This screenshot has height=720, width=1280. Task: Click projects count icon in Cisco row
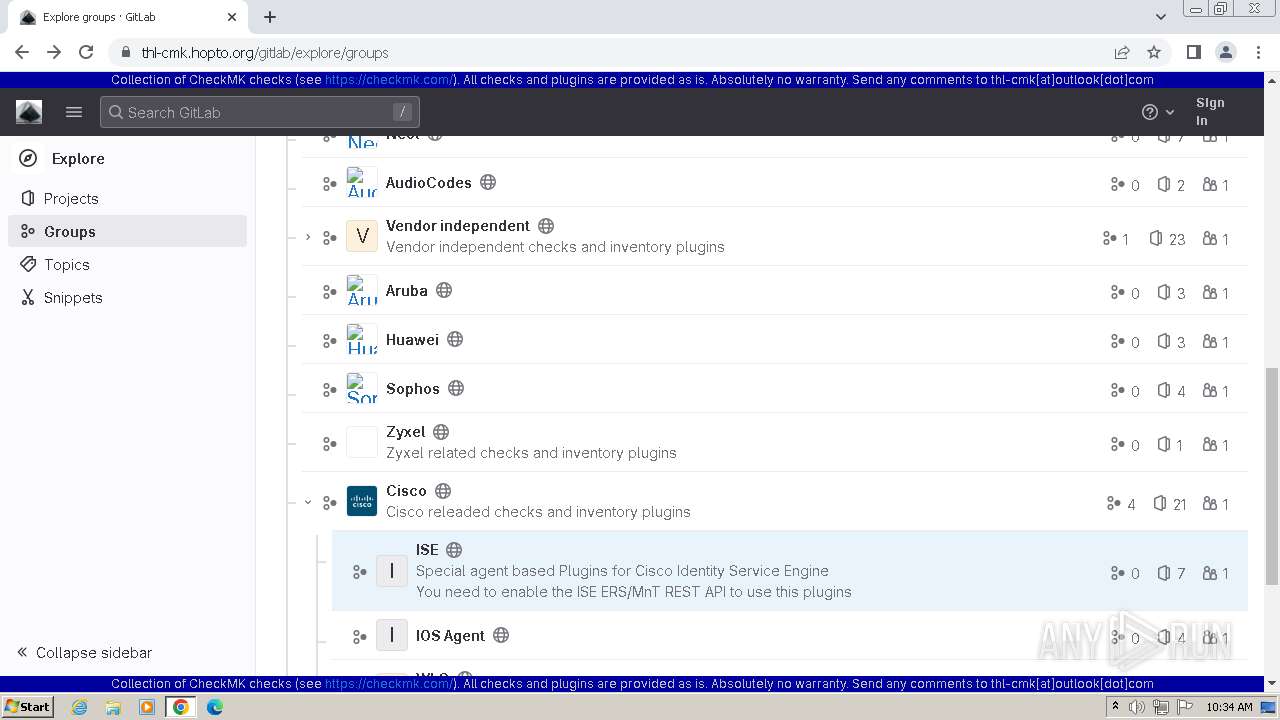(1160, 503)
